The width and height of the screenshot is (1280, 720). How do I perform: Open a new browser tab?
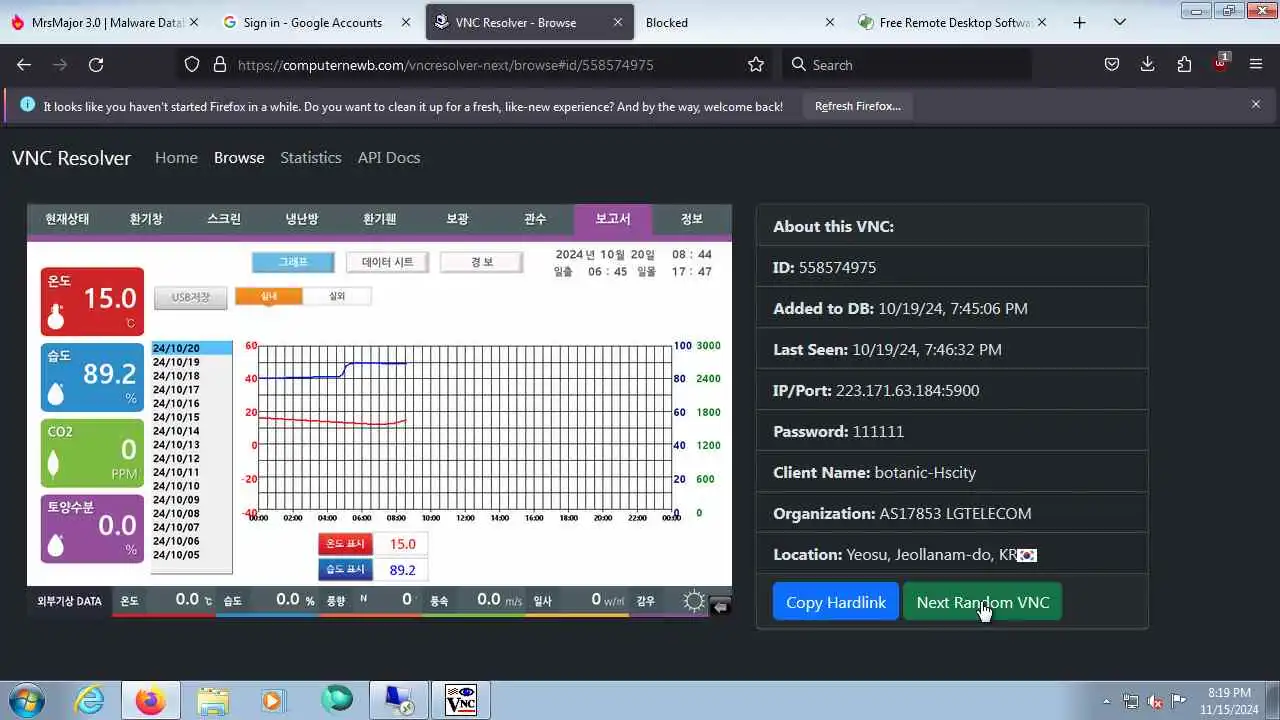point(1079,22)
